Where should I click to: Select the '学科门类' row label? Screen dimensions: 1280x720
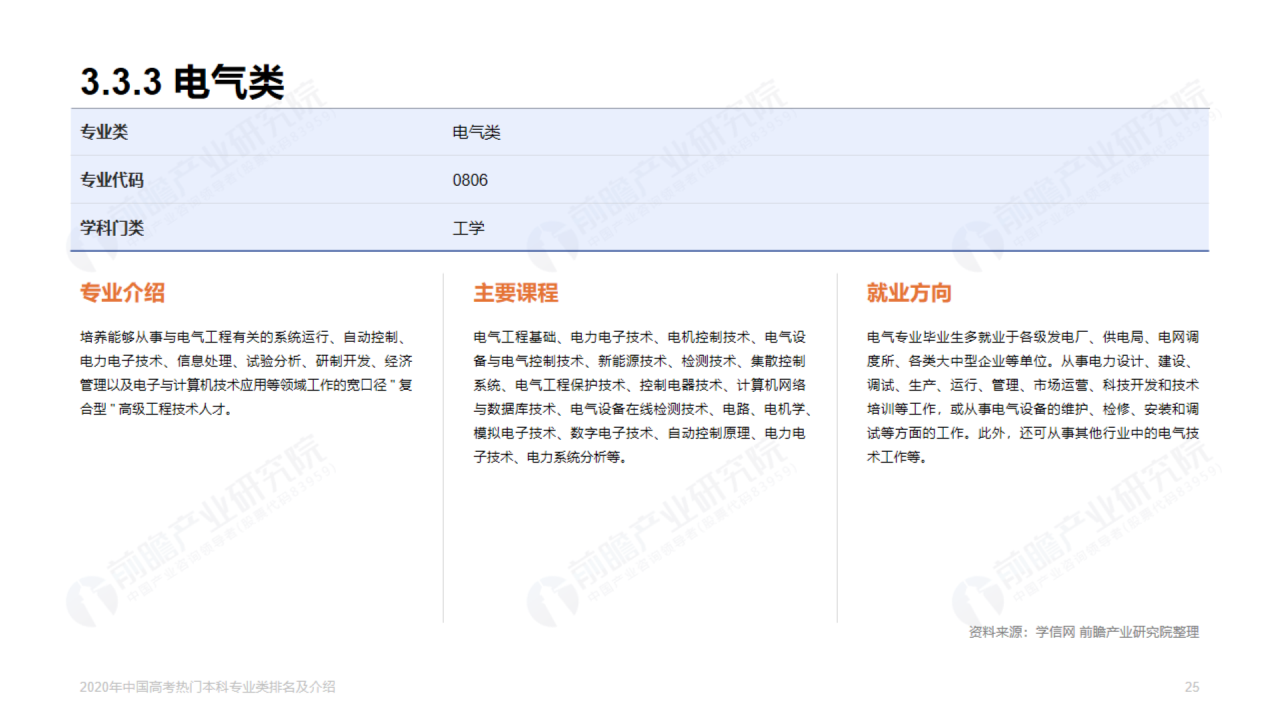pos(112,228)
